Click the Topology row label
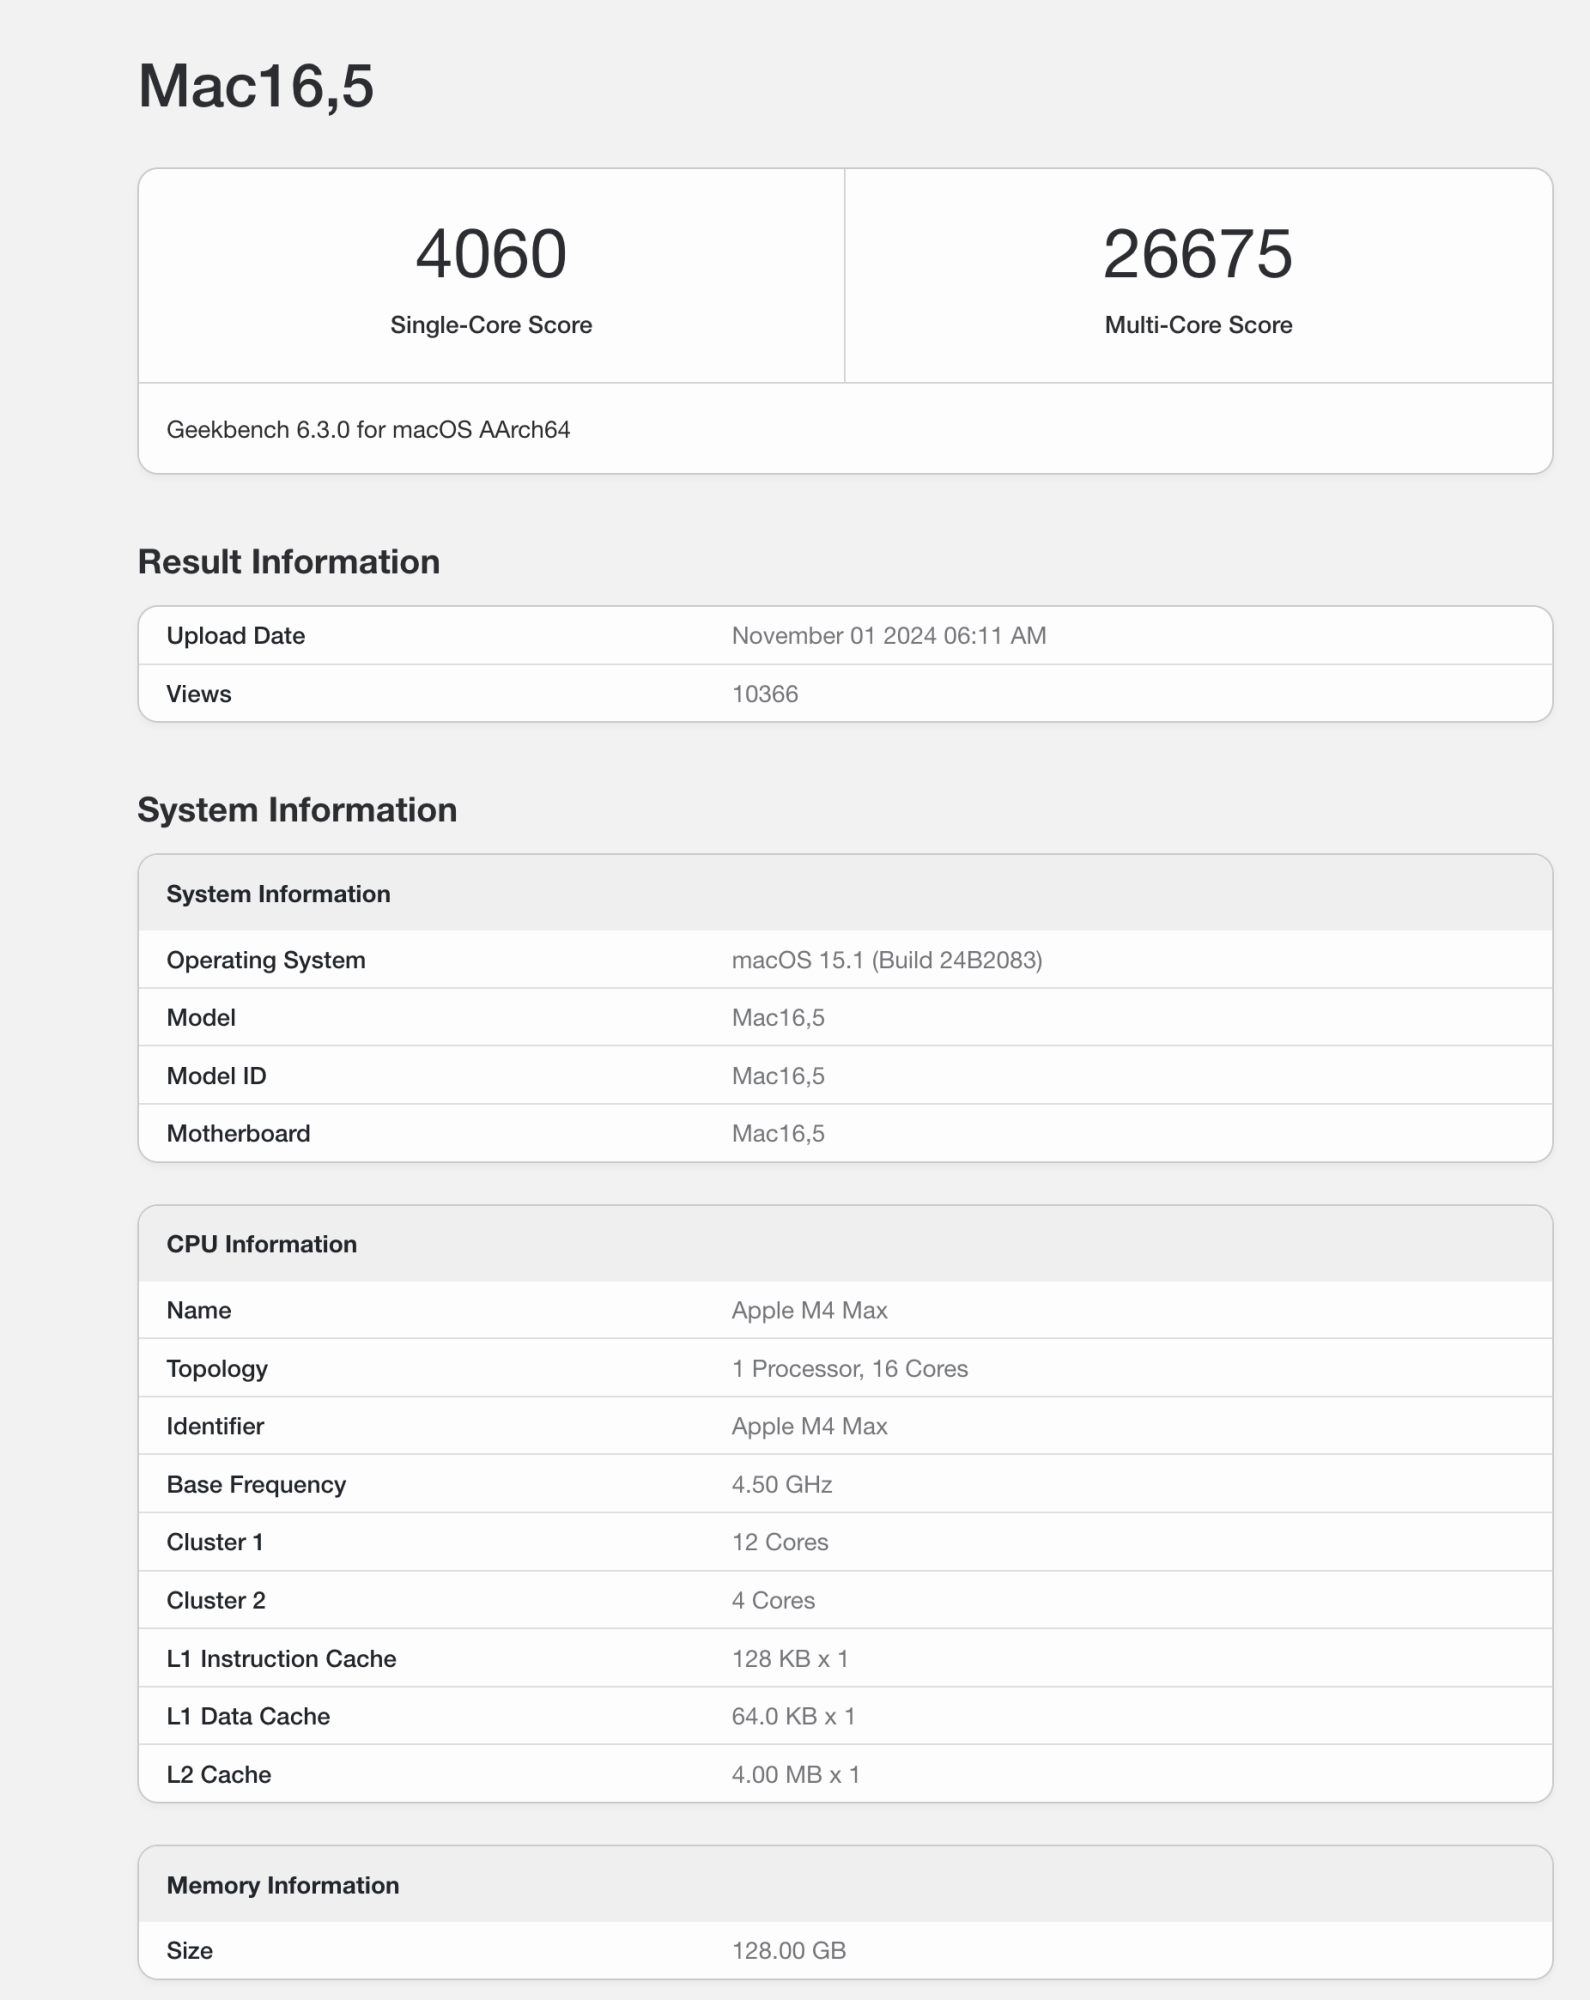 217,1369
